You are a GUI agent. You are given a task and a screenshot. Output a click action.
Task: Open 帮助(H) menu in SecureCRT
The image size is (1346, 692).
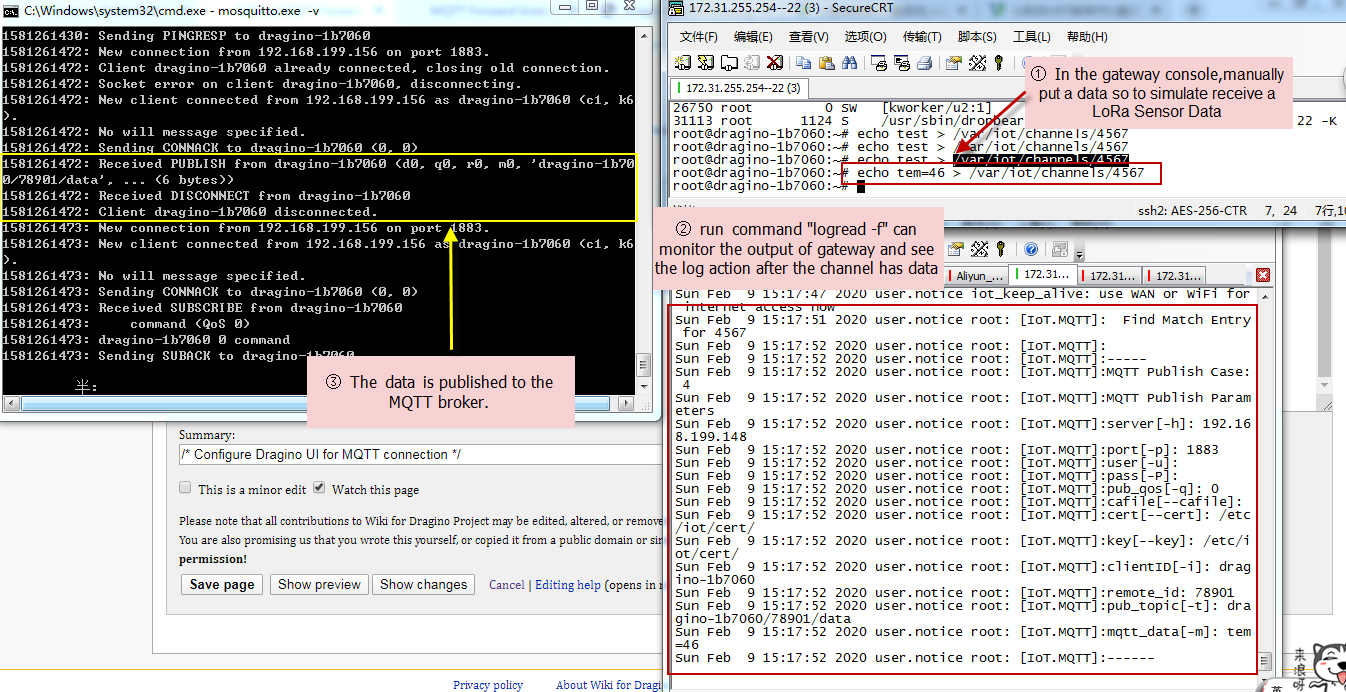(1087, 37)
